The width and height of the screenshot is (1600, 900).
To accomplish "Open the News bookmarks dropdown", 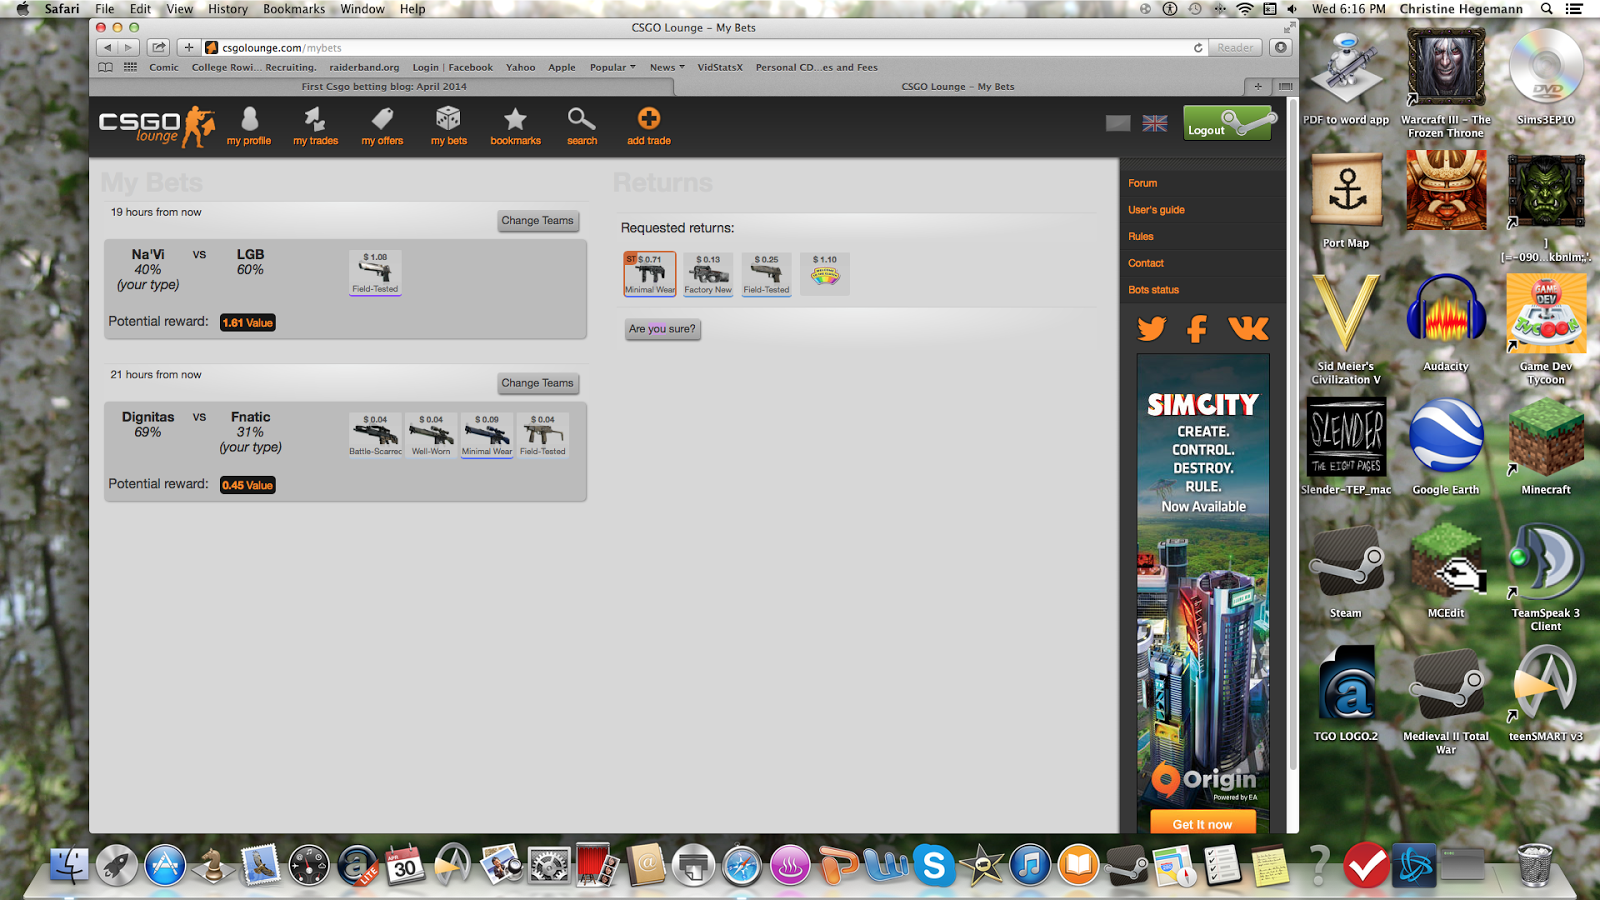I will tap(667, 67).
